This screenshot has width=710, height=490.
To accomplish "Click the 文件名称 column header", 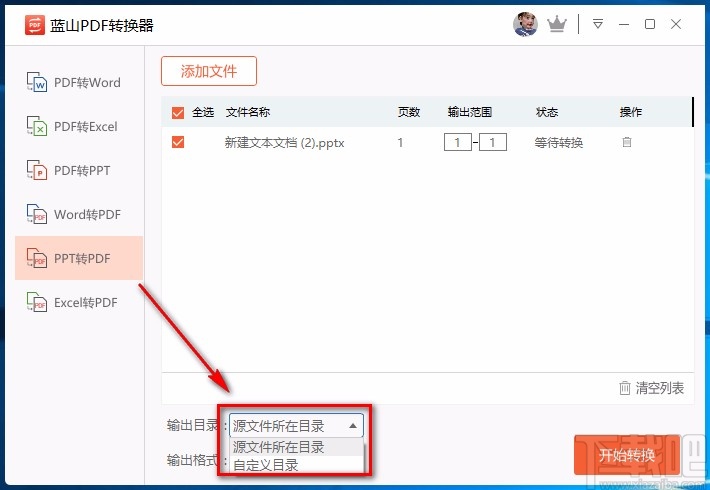I will (248, 112).
